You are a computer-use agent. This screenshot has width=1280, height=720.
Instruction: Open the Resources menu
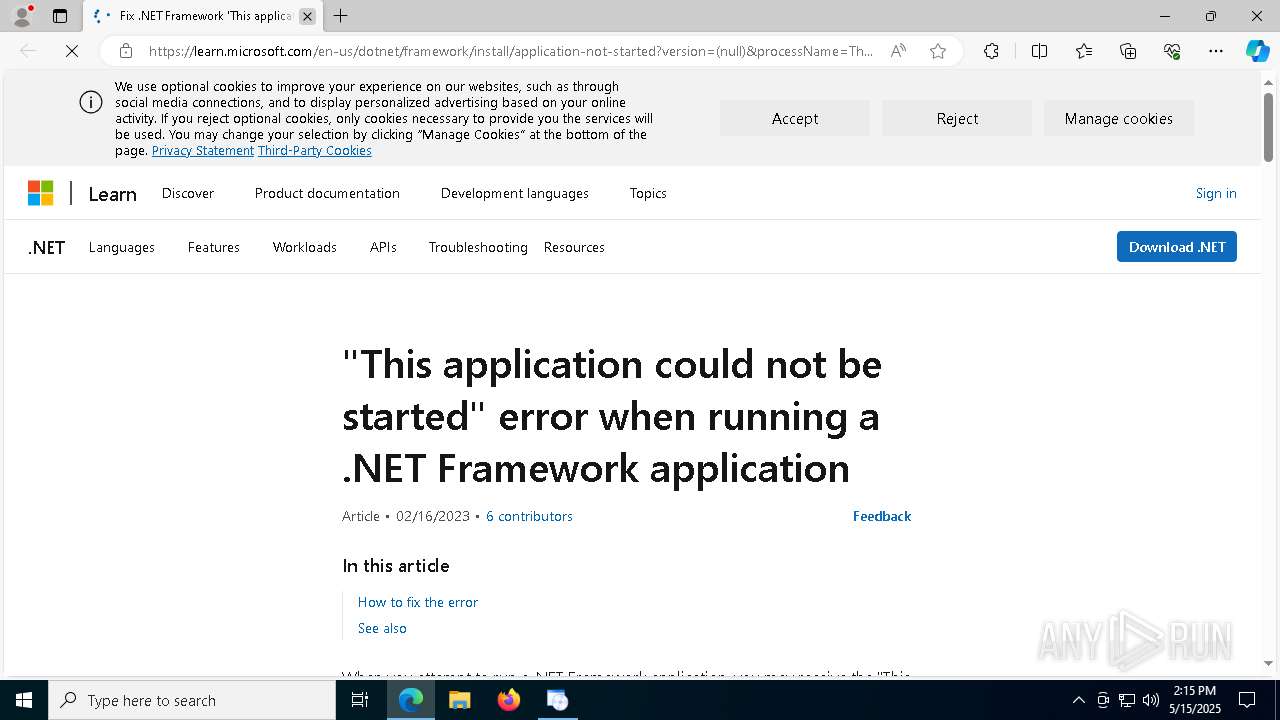pyautogui.click(x=574, y=247)
